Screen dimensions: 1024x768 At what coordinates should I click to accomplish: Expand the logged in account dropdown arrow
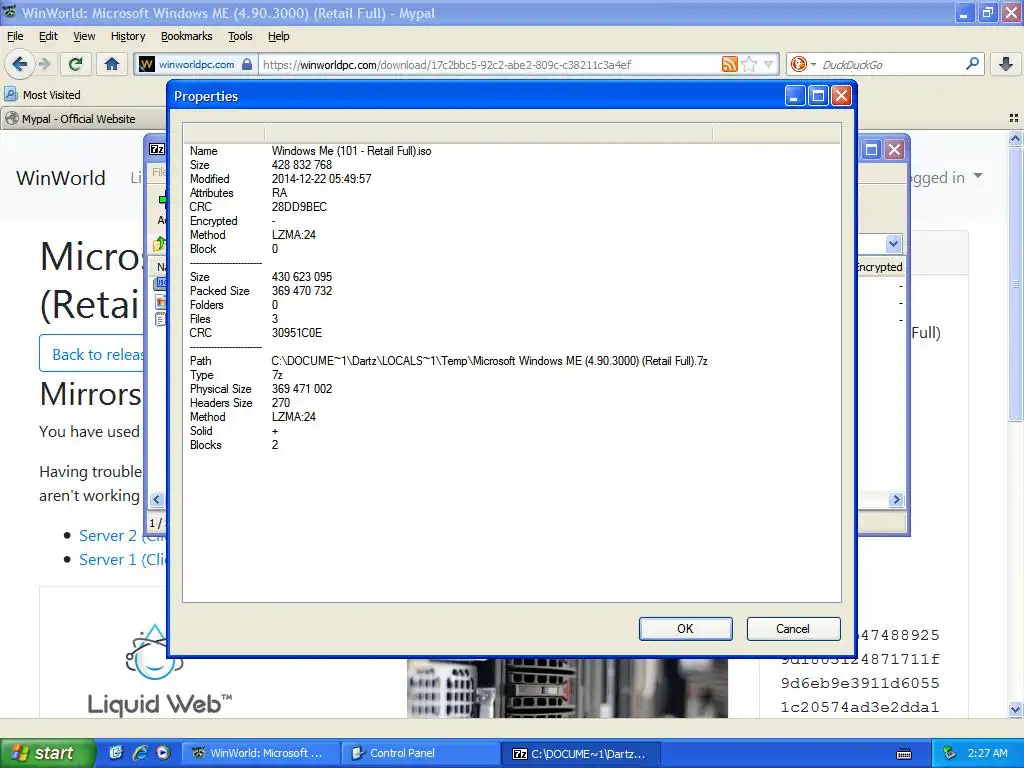pos(978,176)
